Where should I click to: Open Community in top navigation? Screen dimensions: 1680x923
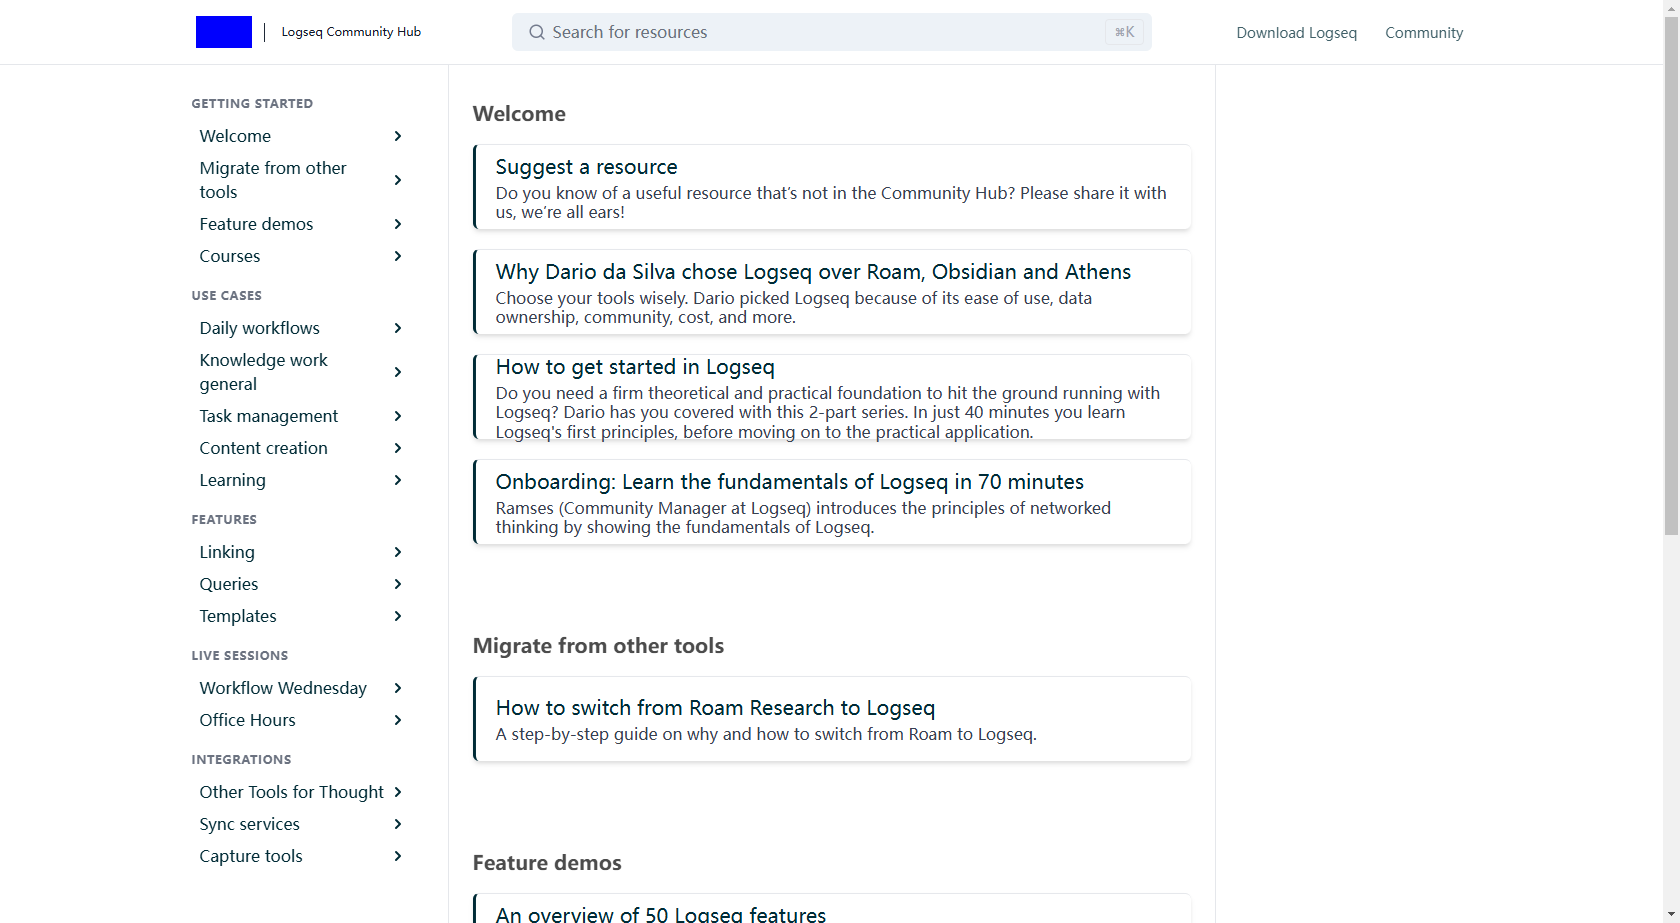[1423, 33]
